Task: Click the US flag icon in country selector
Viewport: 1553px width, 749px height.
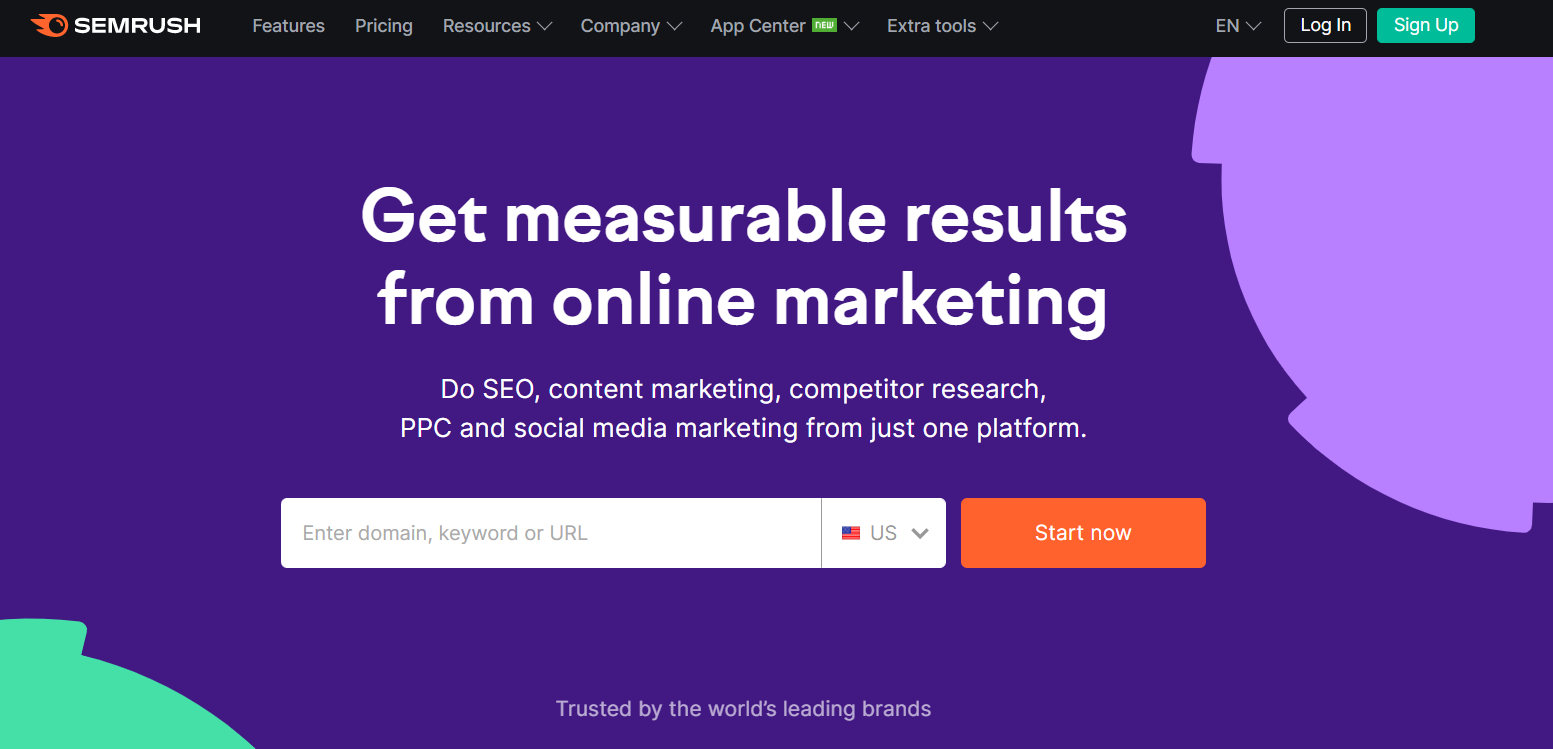Action: (x=851, y=533)
